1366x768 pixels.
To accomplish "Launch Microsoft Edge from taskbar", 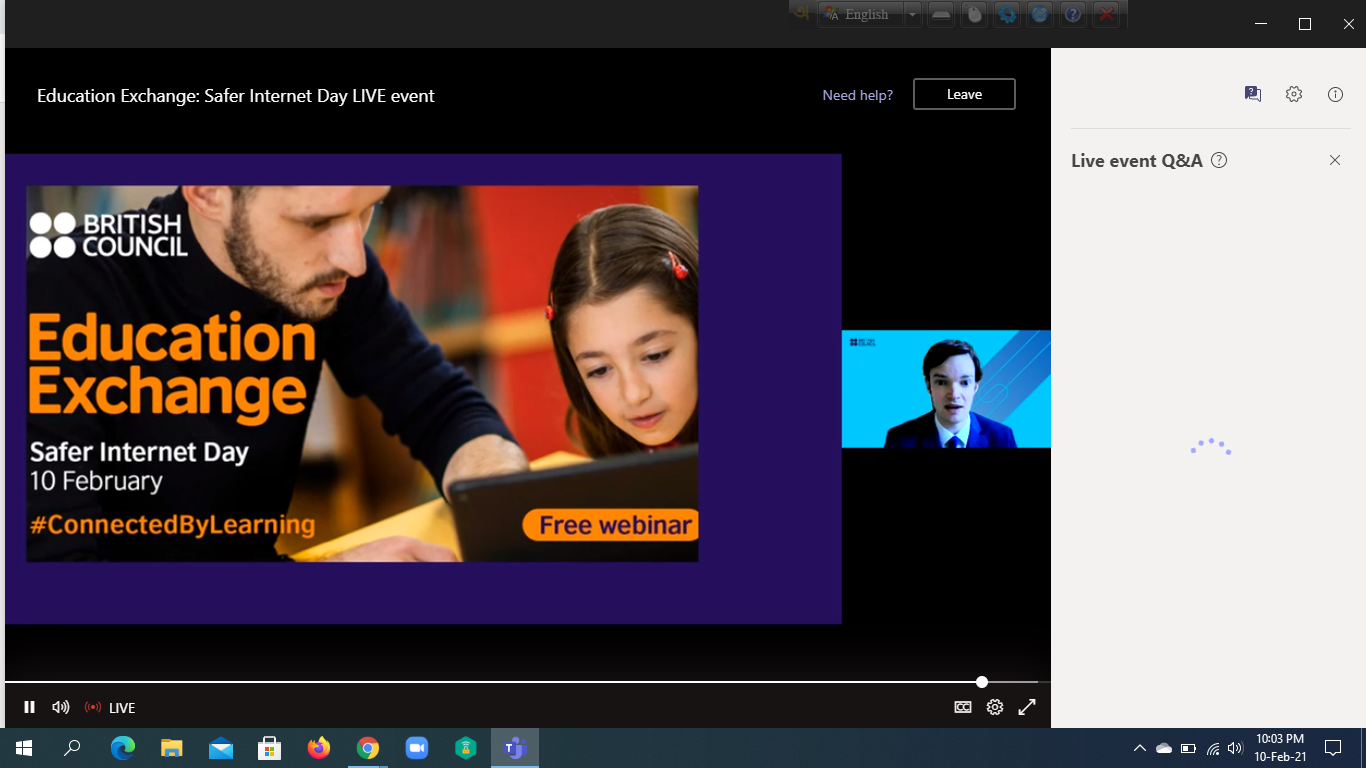I will tap(123, 748).
